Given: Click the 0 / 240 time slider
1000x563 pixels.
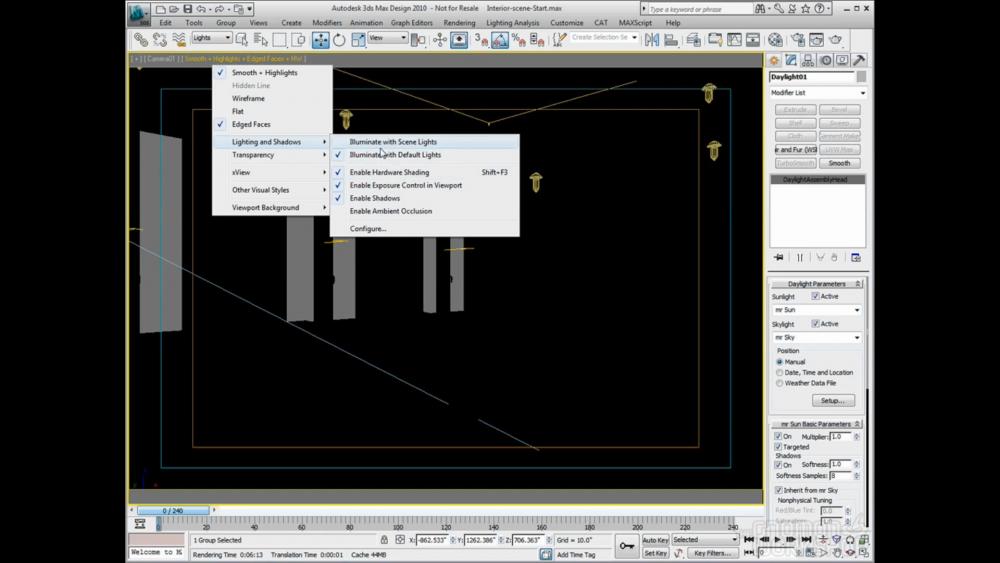Looking at the screenshot, I should [x=173, y=510].
